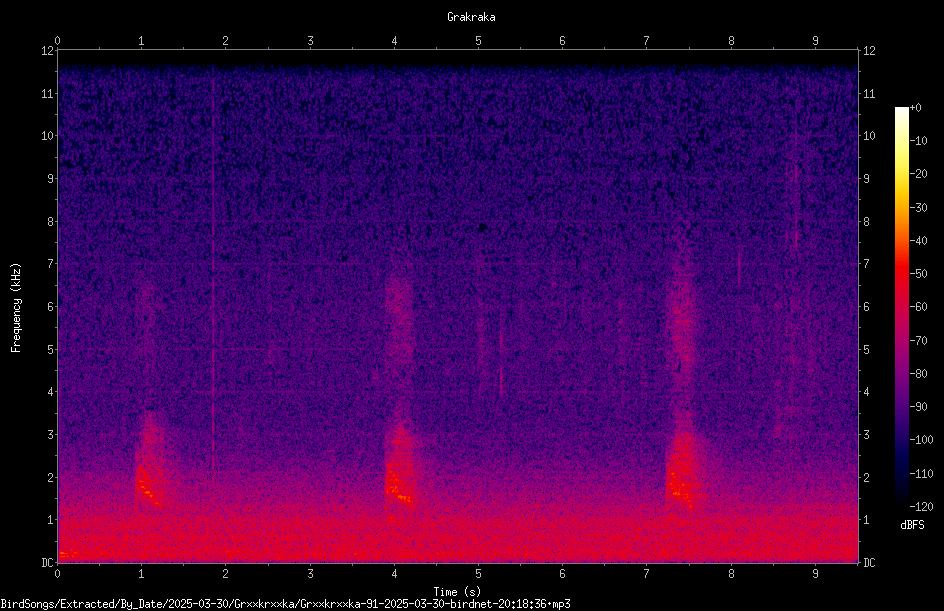Click the 2 kHz label on the right frequency axis
This screenshot has height=611, width=944.
pyautogui.click(x=866, y=477)
